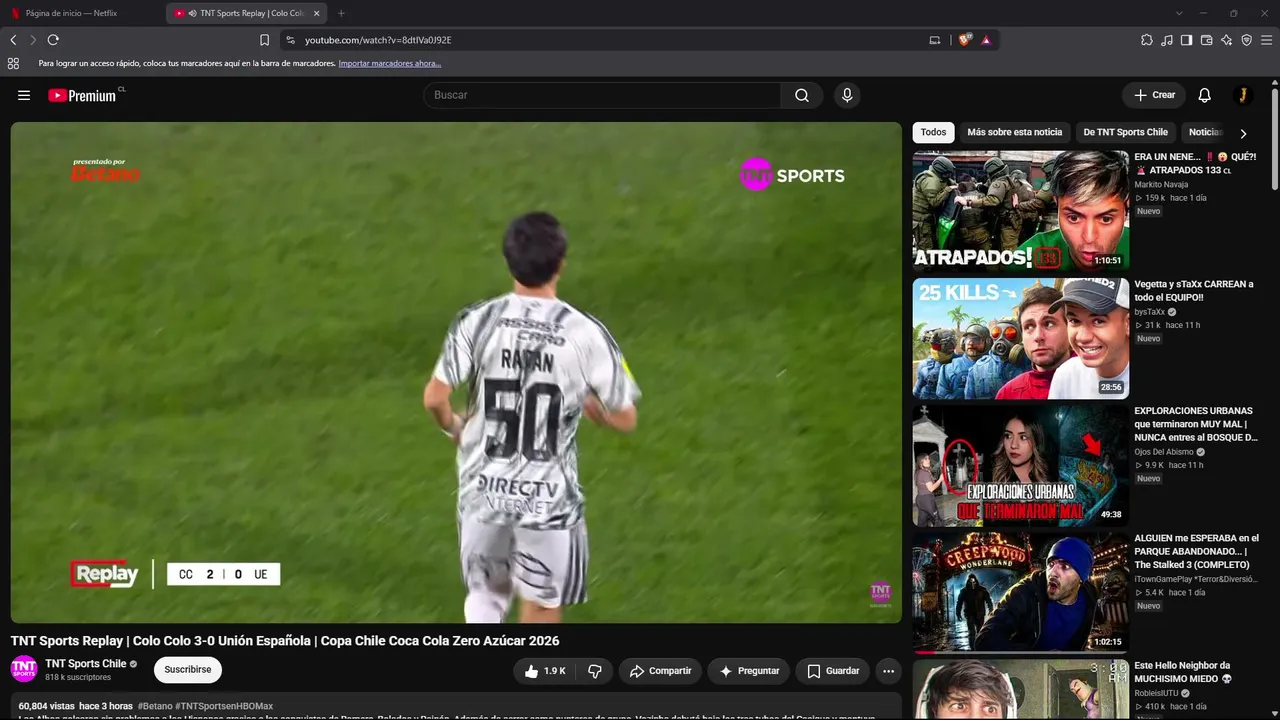Show more filter chips with the arrow

tap(1243, 133)
